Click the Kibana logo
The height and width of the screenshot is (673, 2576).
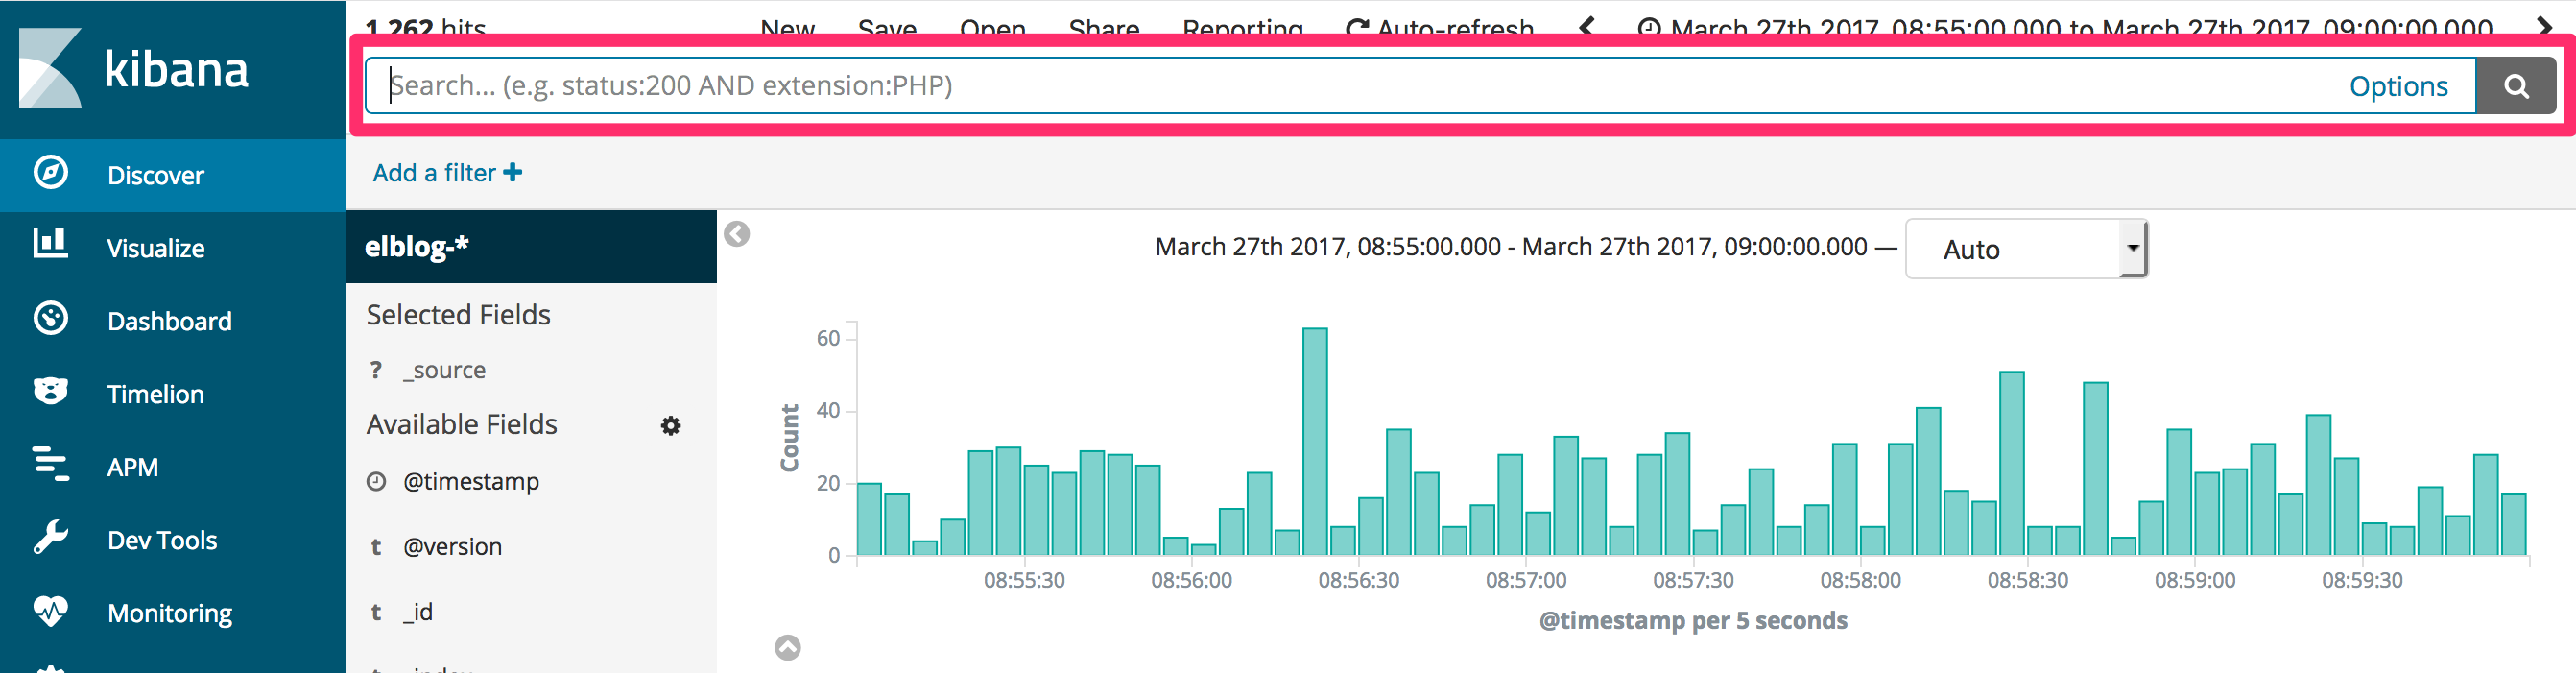point(134,68)
